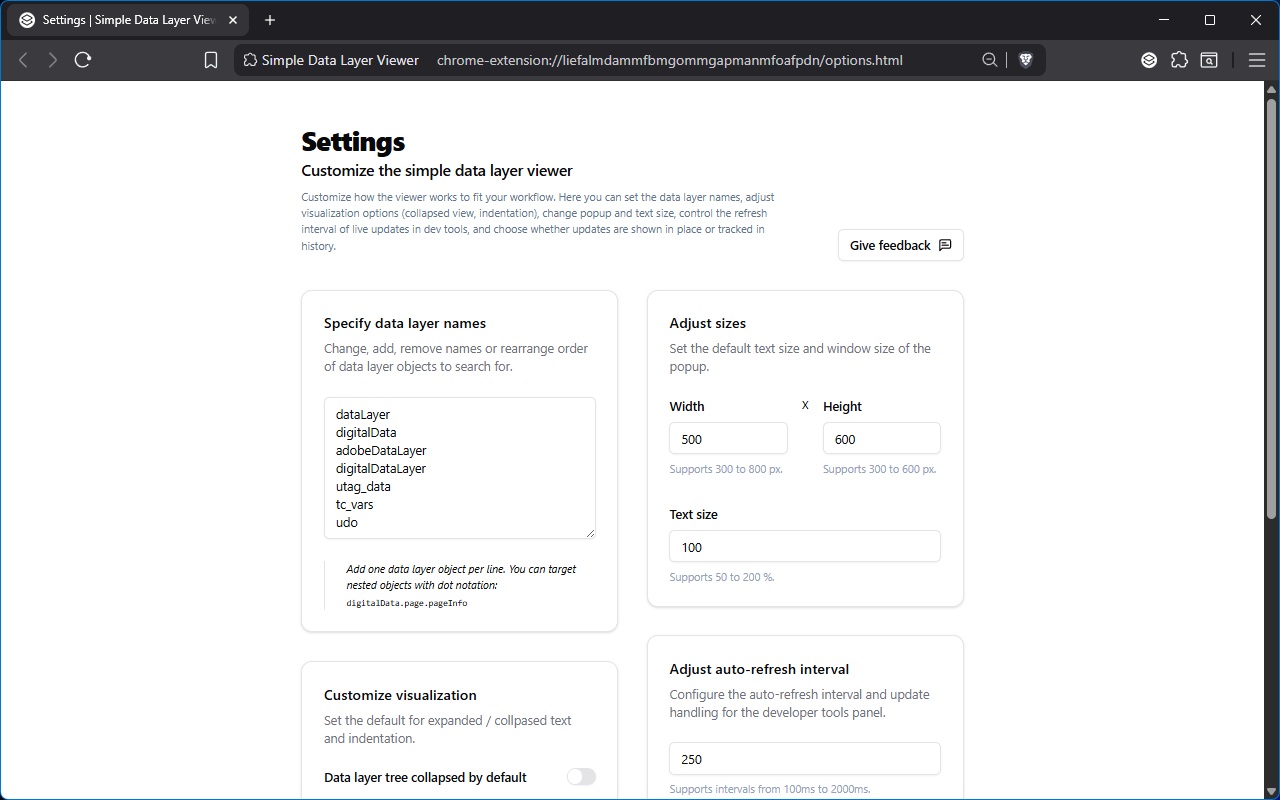Viewport: 1280px width, 800px height.
Task: Select the auto-refresh interval value field
Action: pos(805,758)
